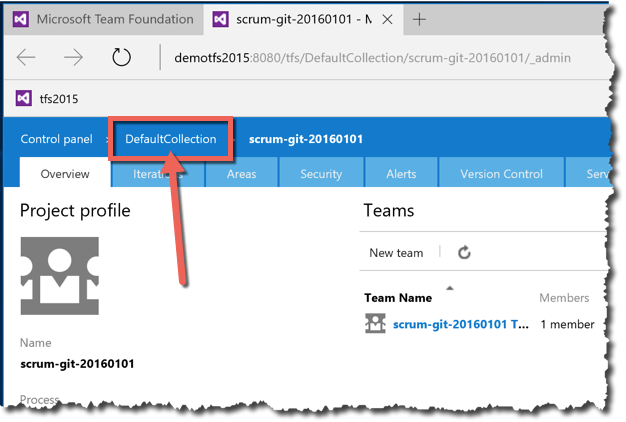Image resolution: width=626 pixels, height=422 pixels.
Task: Switch to the Microsoft Team Foundation browser tab
Action: [x=104, y=19]
